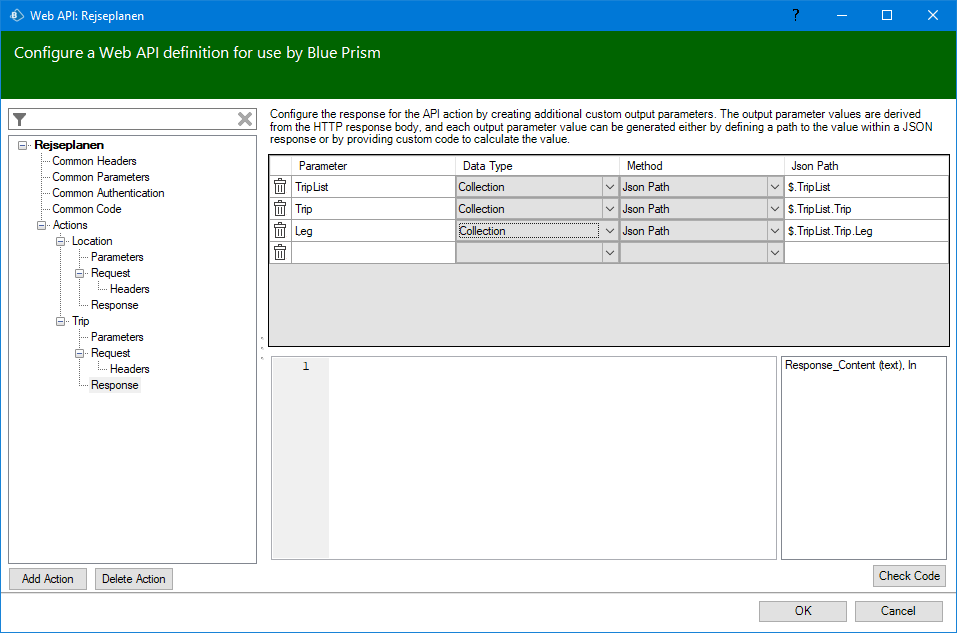Select Common Headers in the tree
This screenshot has width=957, height=633.
94,161
